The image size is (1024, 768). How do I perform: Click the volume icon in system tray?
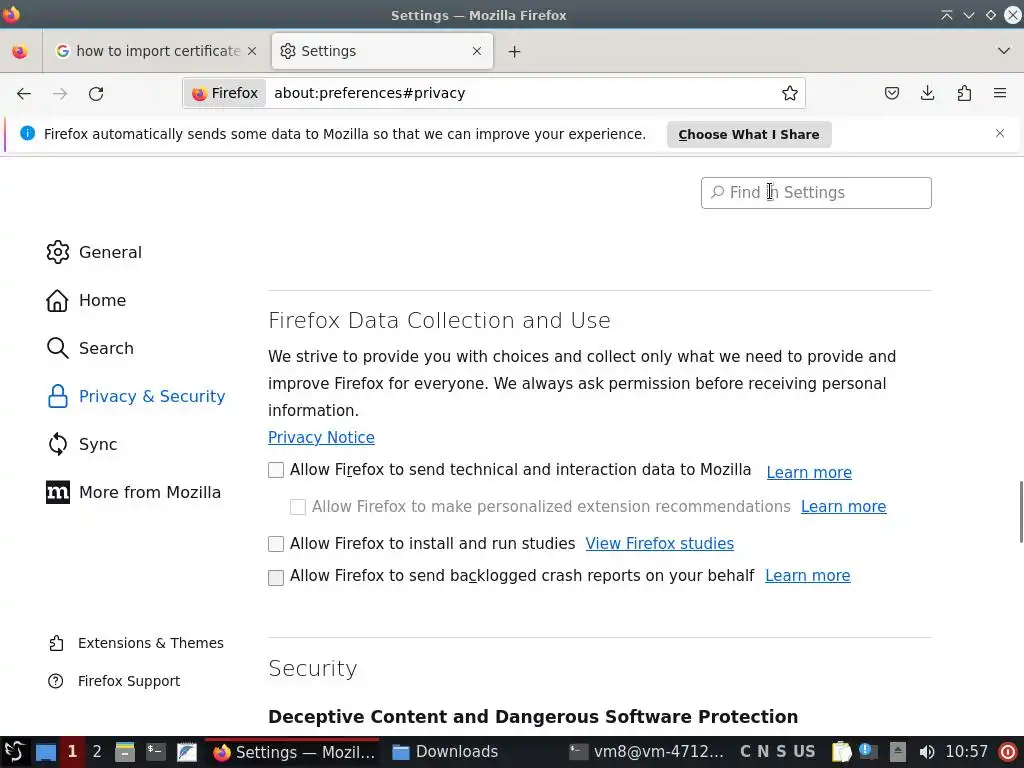click(927, 752)
